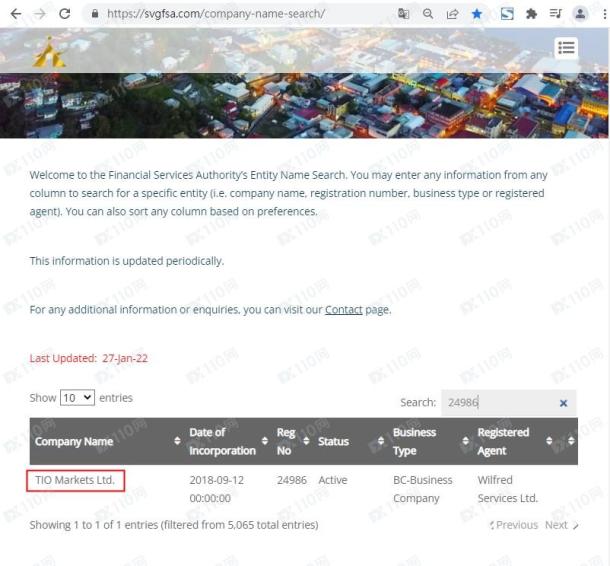Click the Search input containing 24986
This screenshot has width=610, height=566.
coord(508,403)
